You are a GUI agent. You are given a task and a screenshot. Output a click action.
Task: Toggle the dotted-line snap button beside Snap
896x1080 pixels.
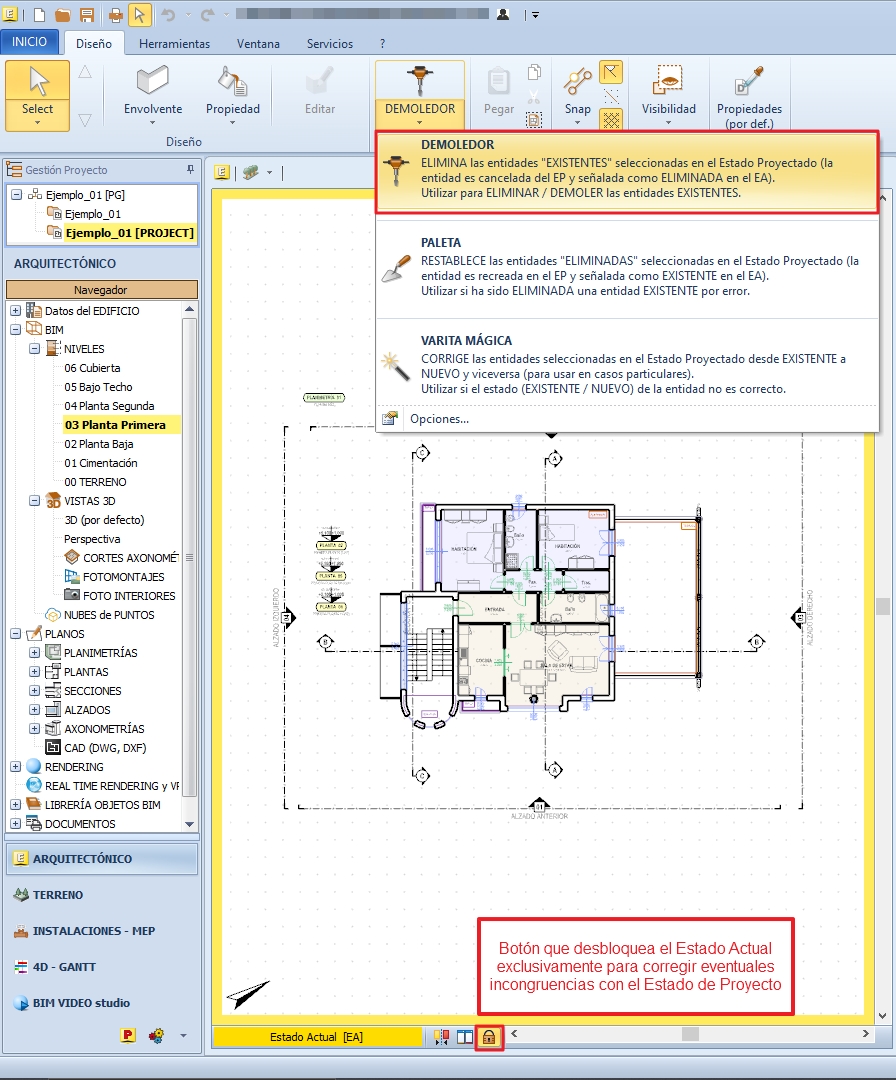(611, 96)
